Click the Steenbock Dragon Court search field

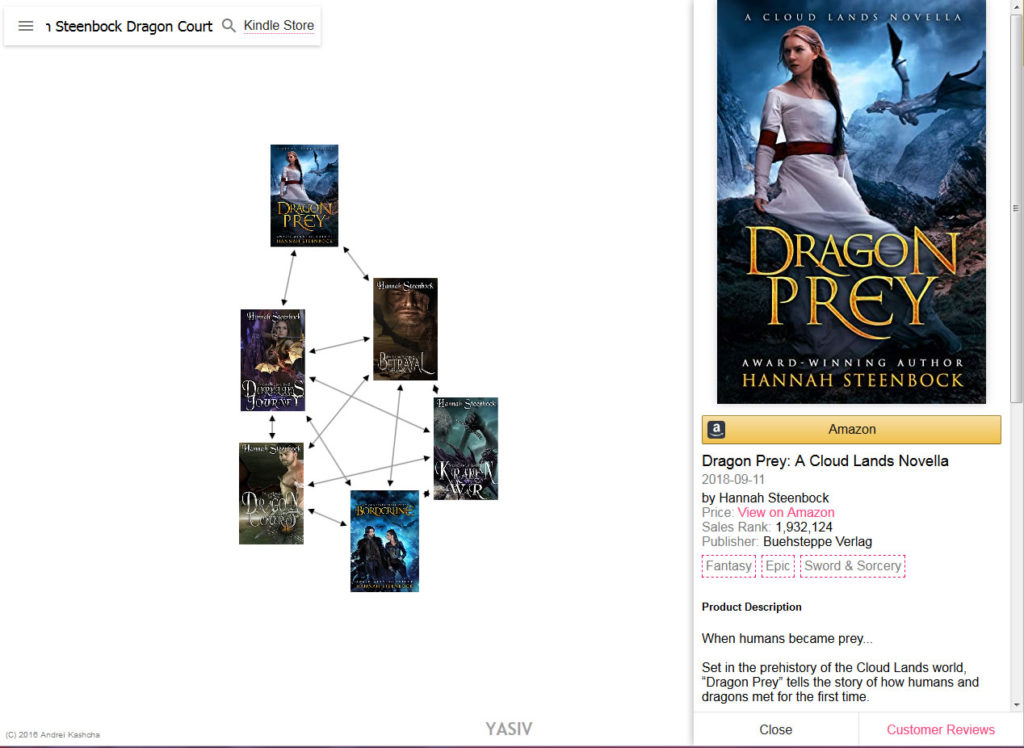click(x=129, y=26)
